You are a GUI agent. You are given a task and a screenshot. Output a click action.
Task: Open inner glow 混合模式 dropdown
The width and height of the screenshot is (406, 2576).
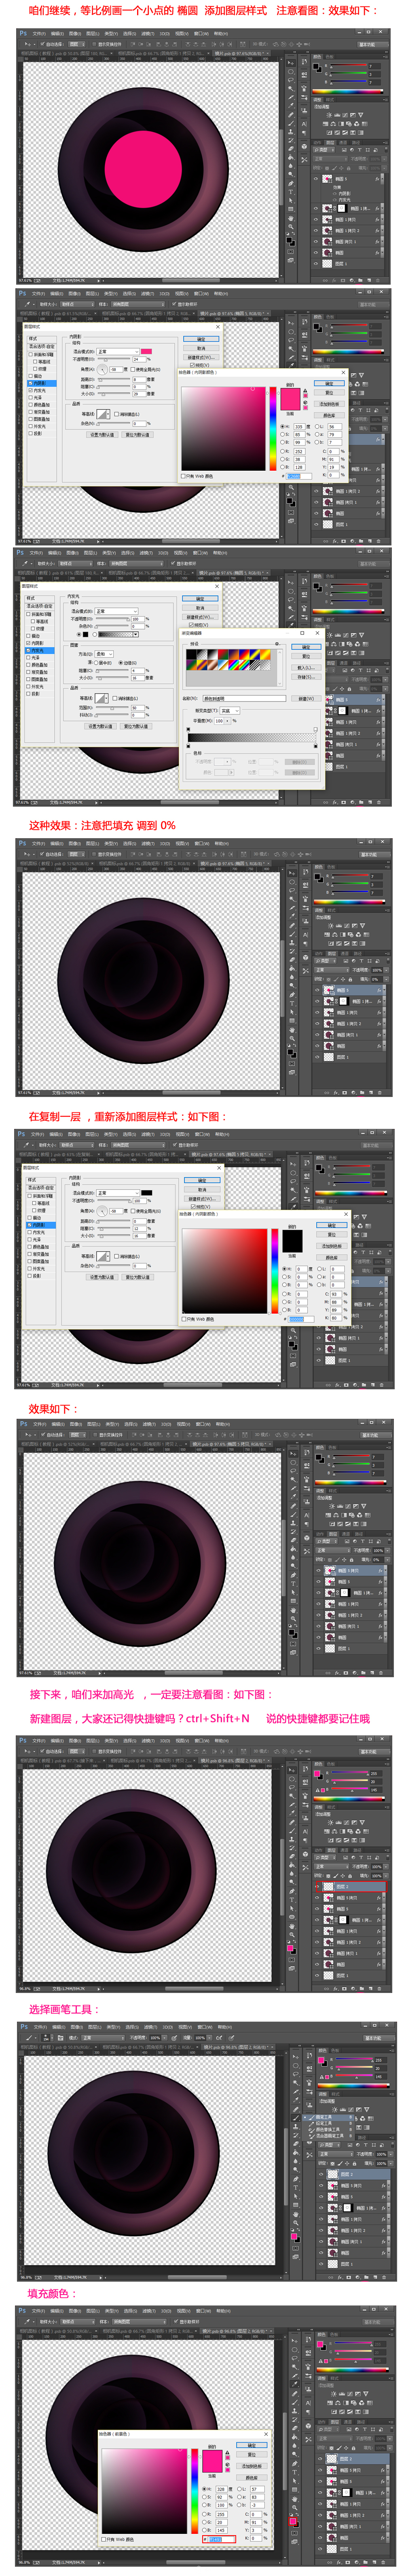117,611
